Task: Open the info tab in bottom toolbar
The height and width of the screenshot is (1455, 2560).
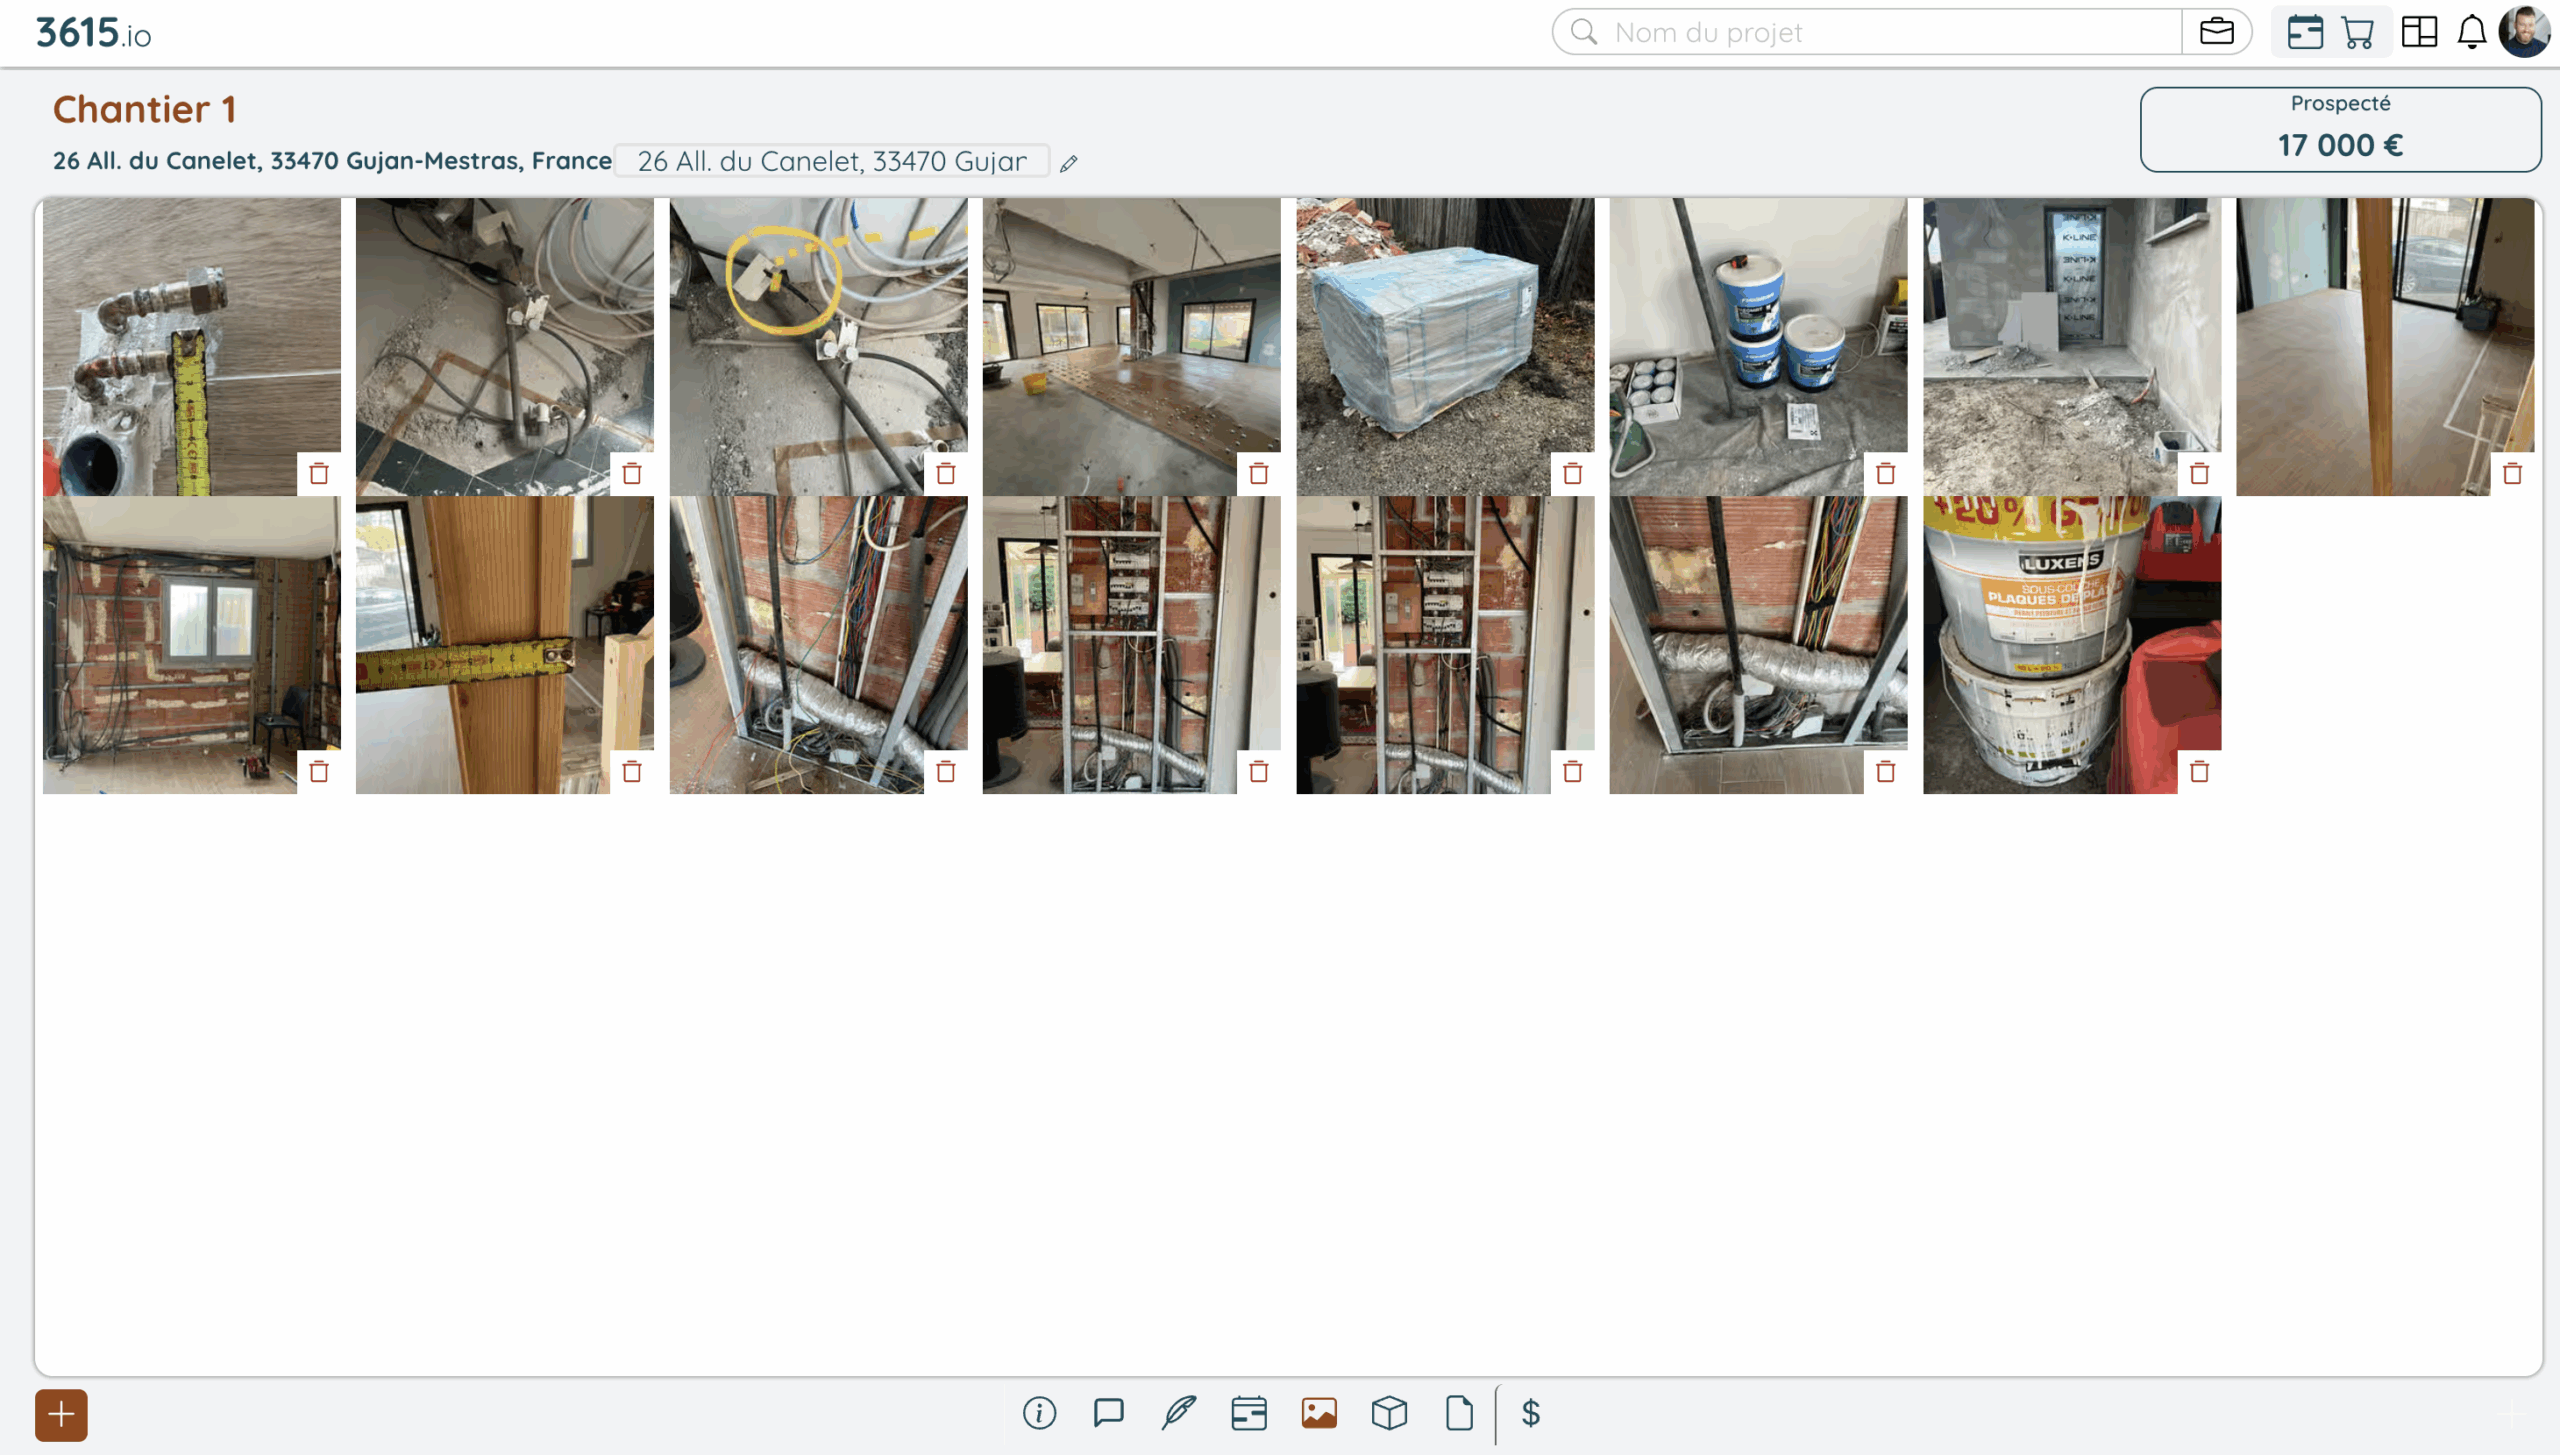Action: pyautogui.click(x=1039, y=1413)
